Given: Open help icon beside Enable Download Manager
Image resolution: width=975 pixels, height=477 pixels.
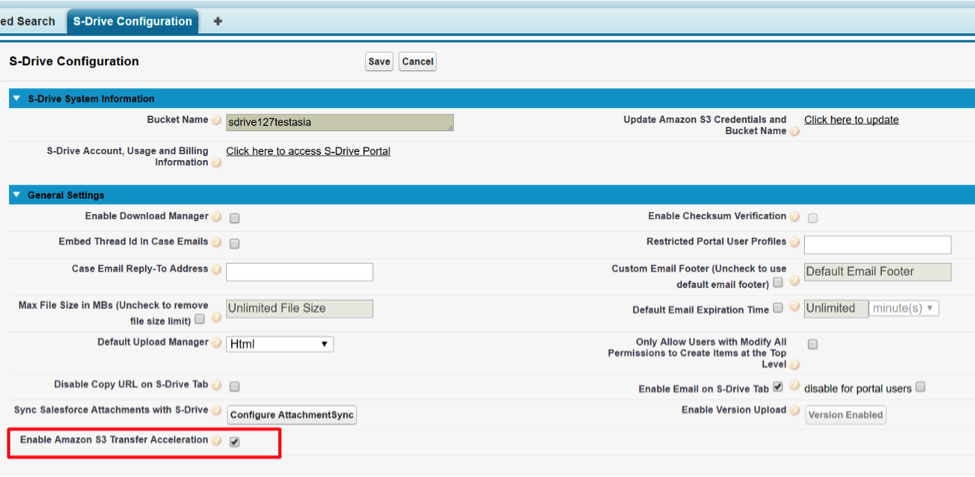Looking at the screenshot, I should click(216, 217).
